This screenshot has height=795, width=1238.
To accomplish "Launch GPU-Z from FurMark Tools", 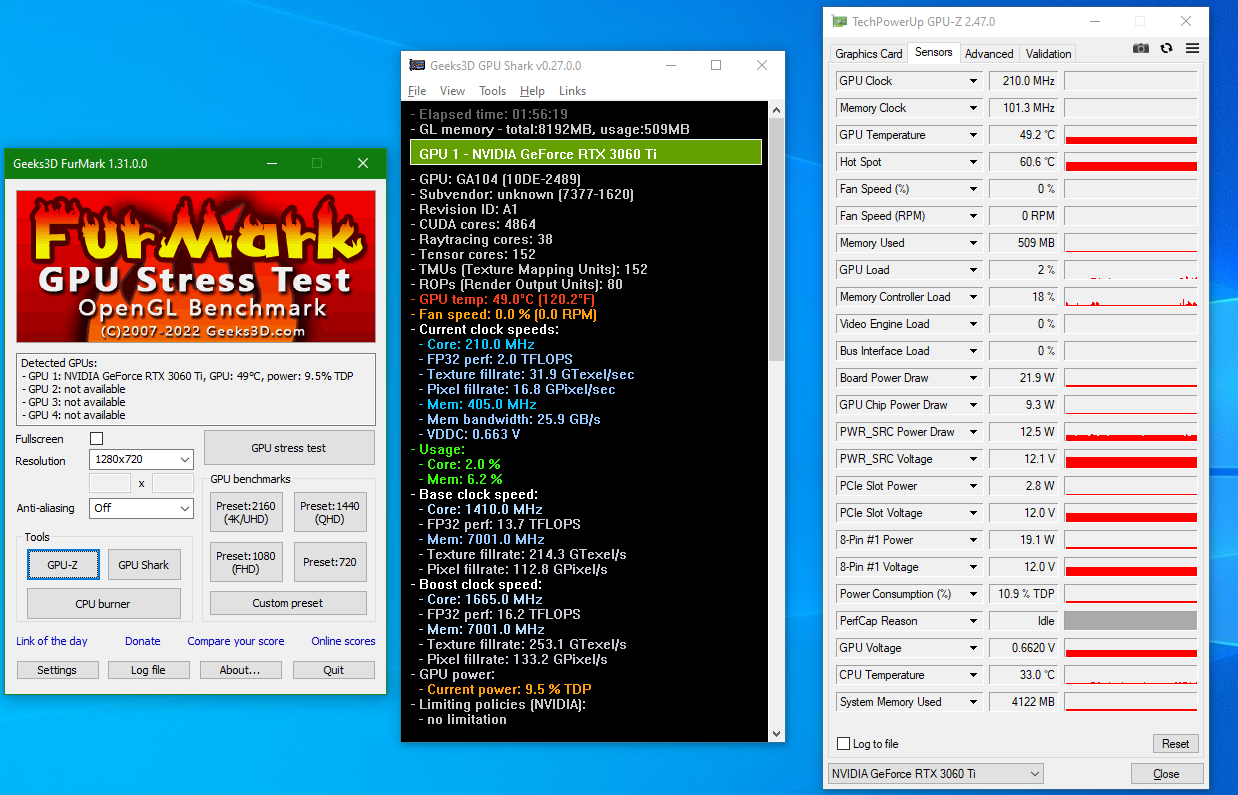I will click(x=62, y=565).
